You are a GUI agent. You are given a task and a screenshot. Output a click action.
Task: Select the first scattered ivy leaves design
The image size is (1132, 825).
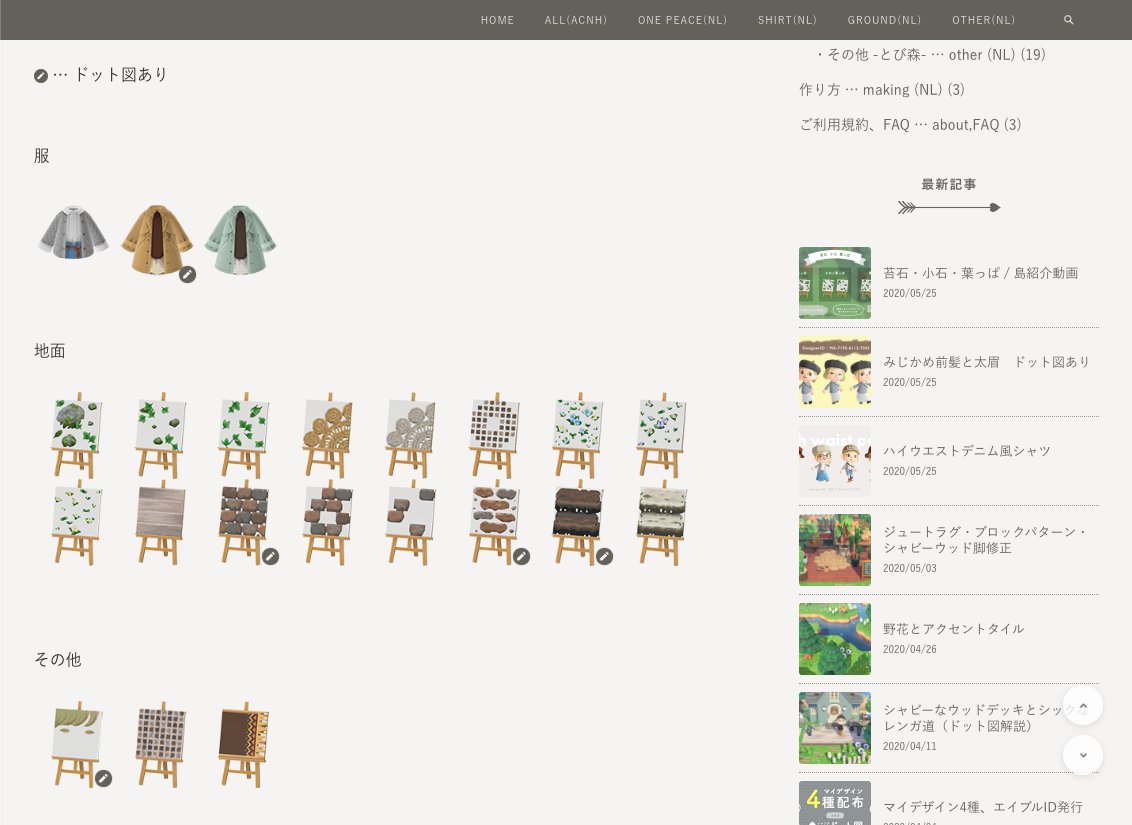click(160, 435)
